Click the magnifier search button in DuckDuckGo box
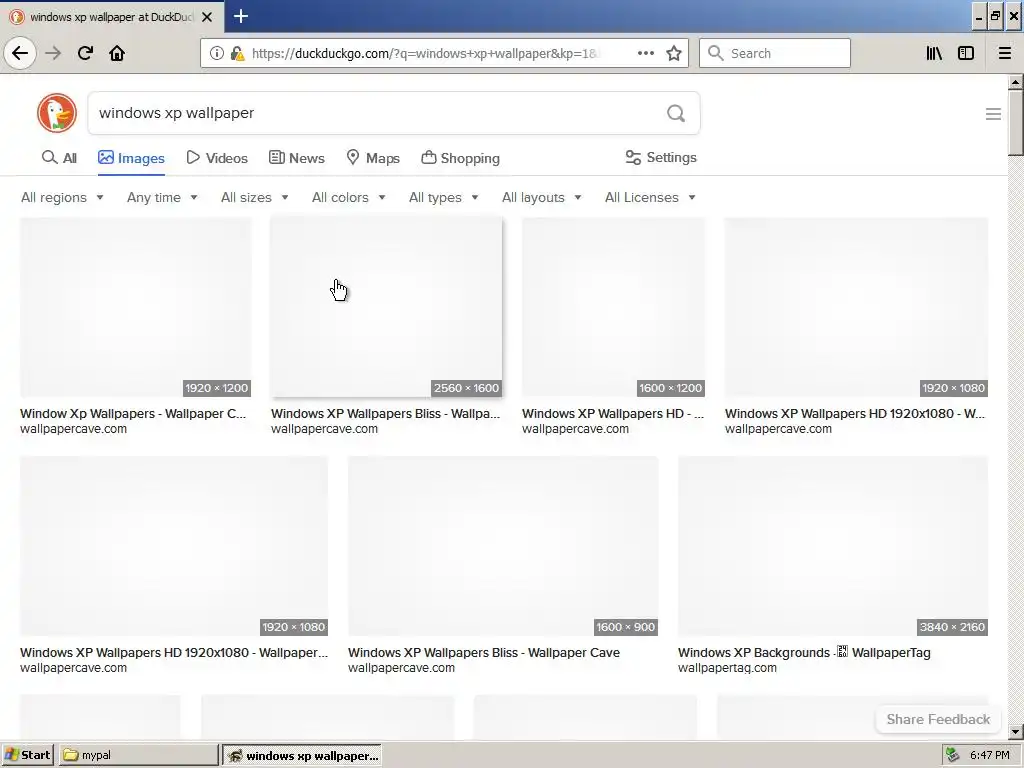Viewport: 1024px width, 768px height. 676,114
